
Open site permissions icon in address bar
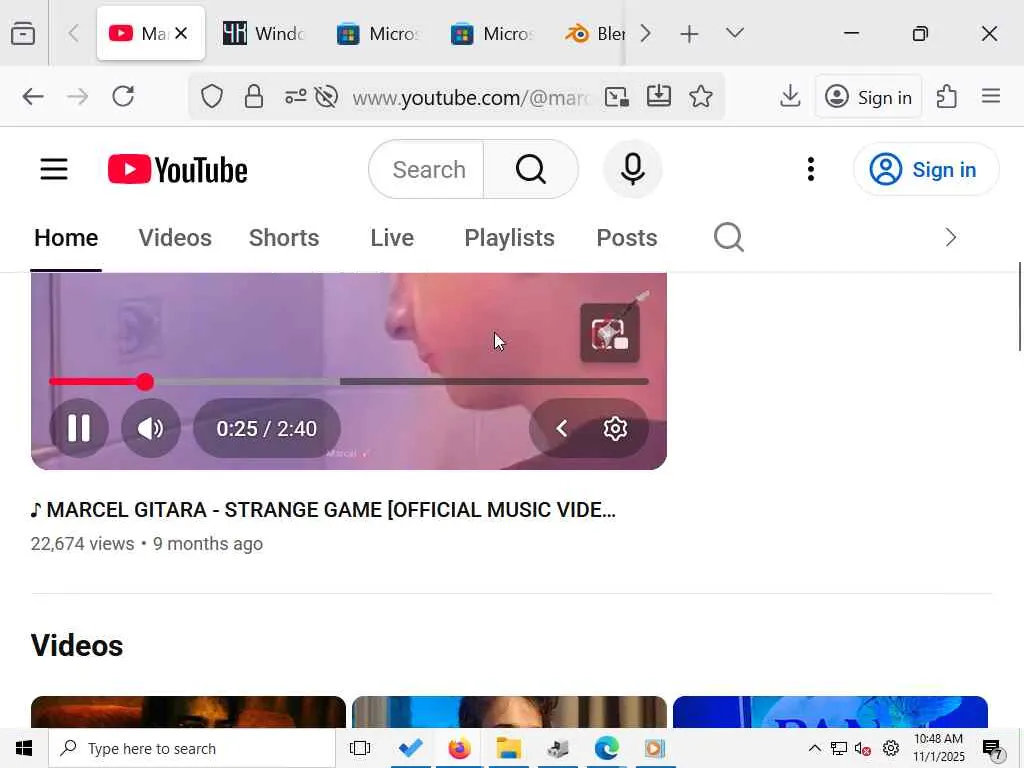(x=295, y=97)
